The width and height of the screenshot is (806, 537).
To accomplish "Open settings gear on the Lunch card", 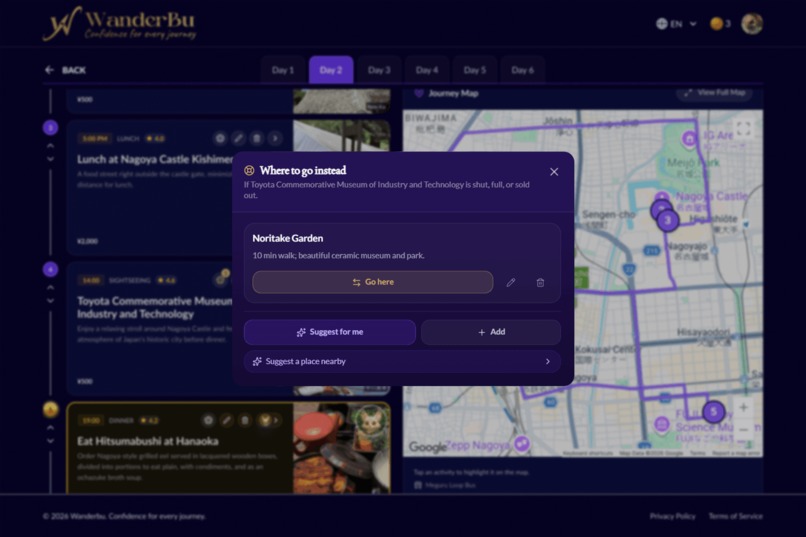I will click(x=220, y=138).
